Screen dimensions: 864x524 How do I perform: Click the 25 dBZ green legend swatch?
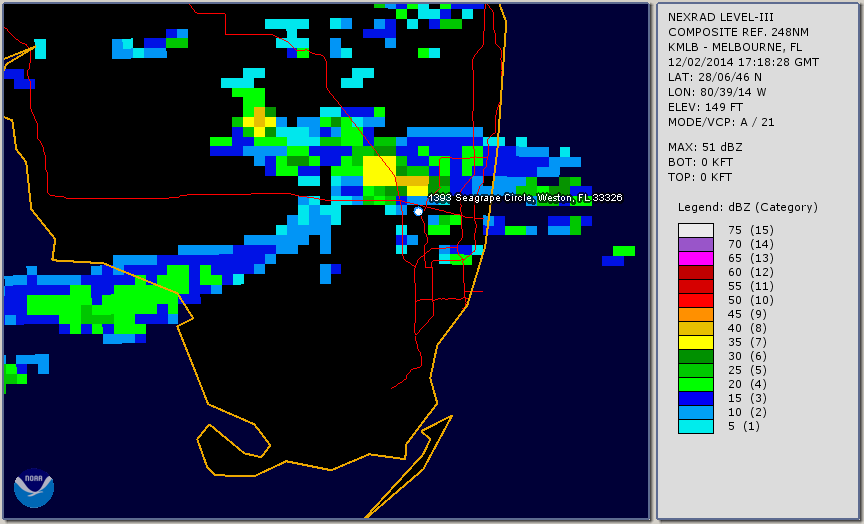696,370
